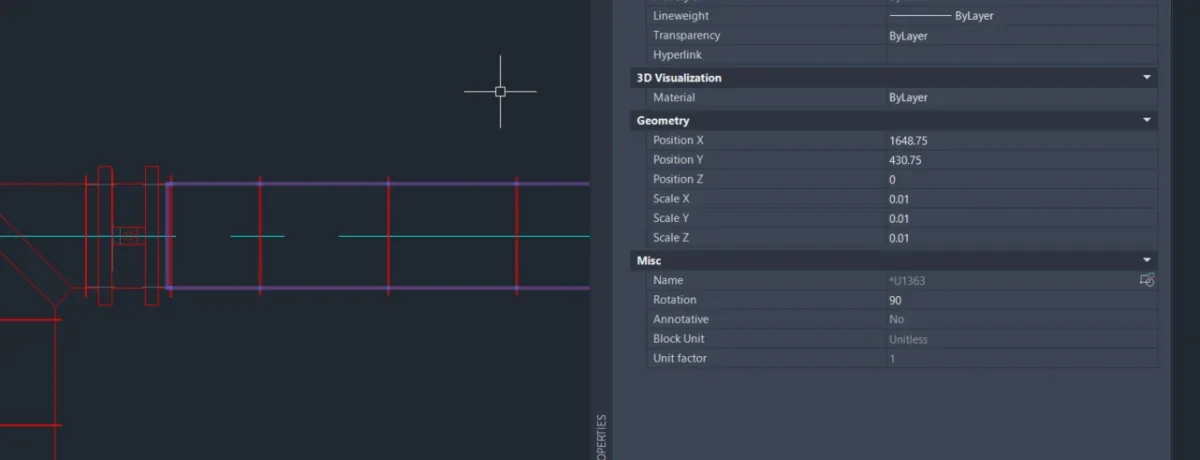This screenshot has width=1200, height=460.
Task: Collapse the 3D Visualization section
Action: (1147, 77)
